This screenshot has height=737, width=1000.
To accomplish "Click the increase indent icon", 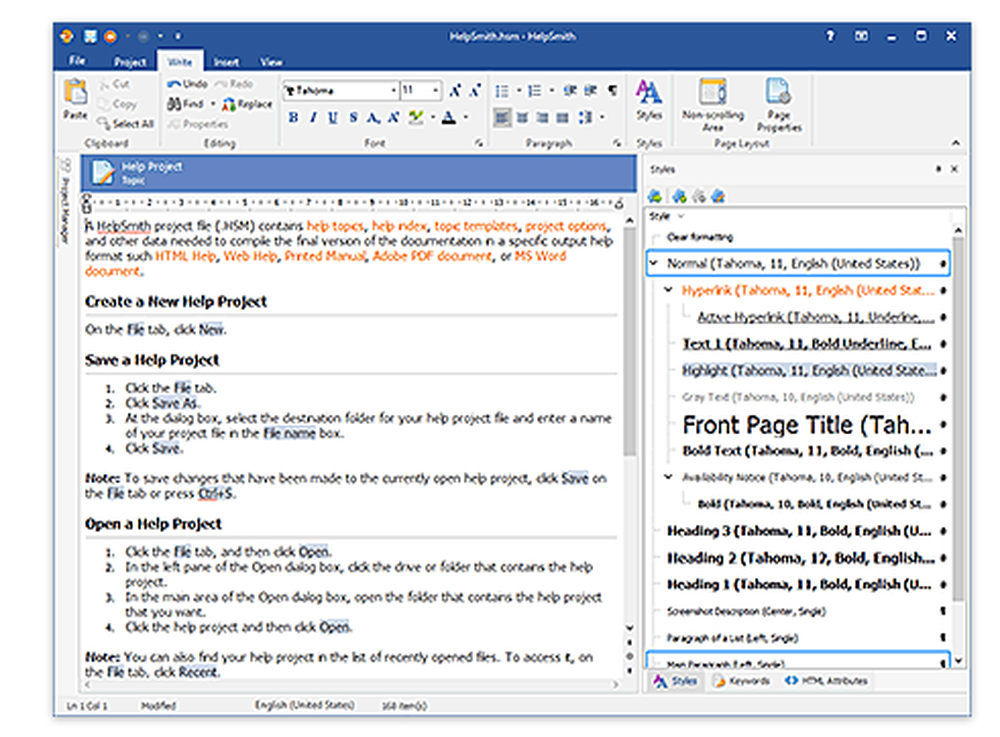I will (590, 91).
